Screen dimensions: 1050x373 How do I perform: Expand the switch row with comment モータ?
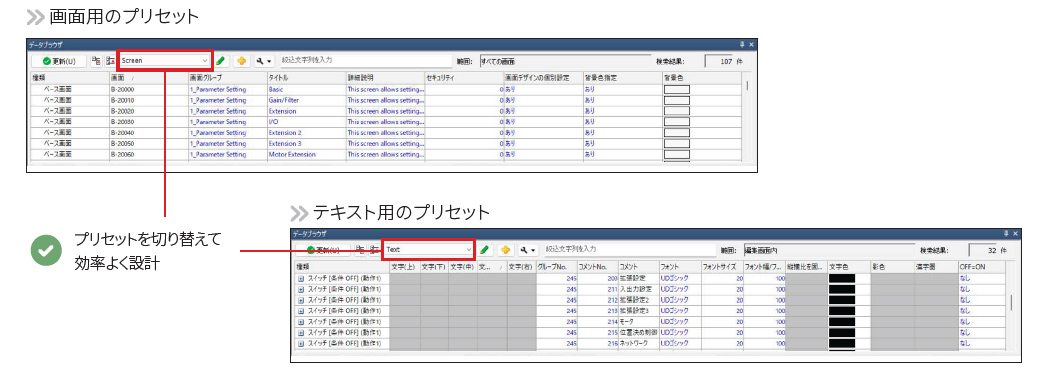pyautogui.click(x=301, y=322)
